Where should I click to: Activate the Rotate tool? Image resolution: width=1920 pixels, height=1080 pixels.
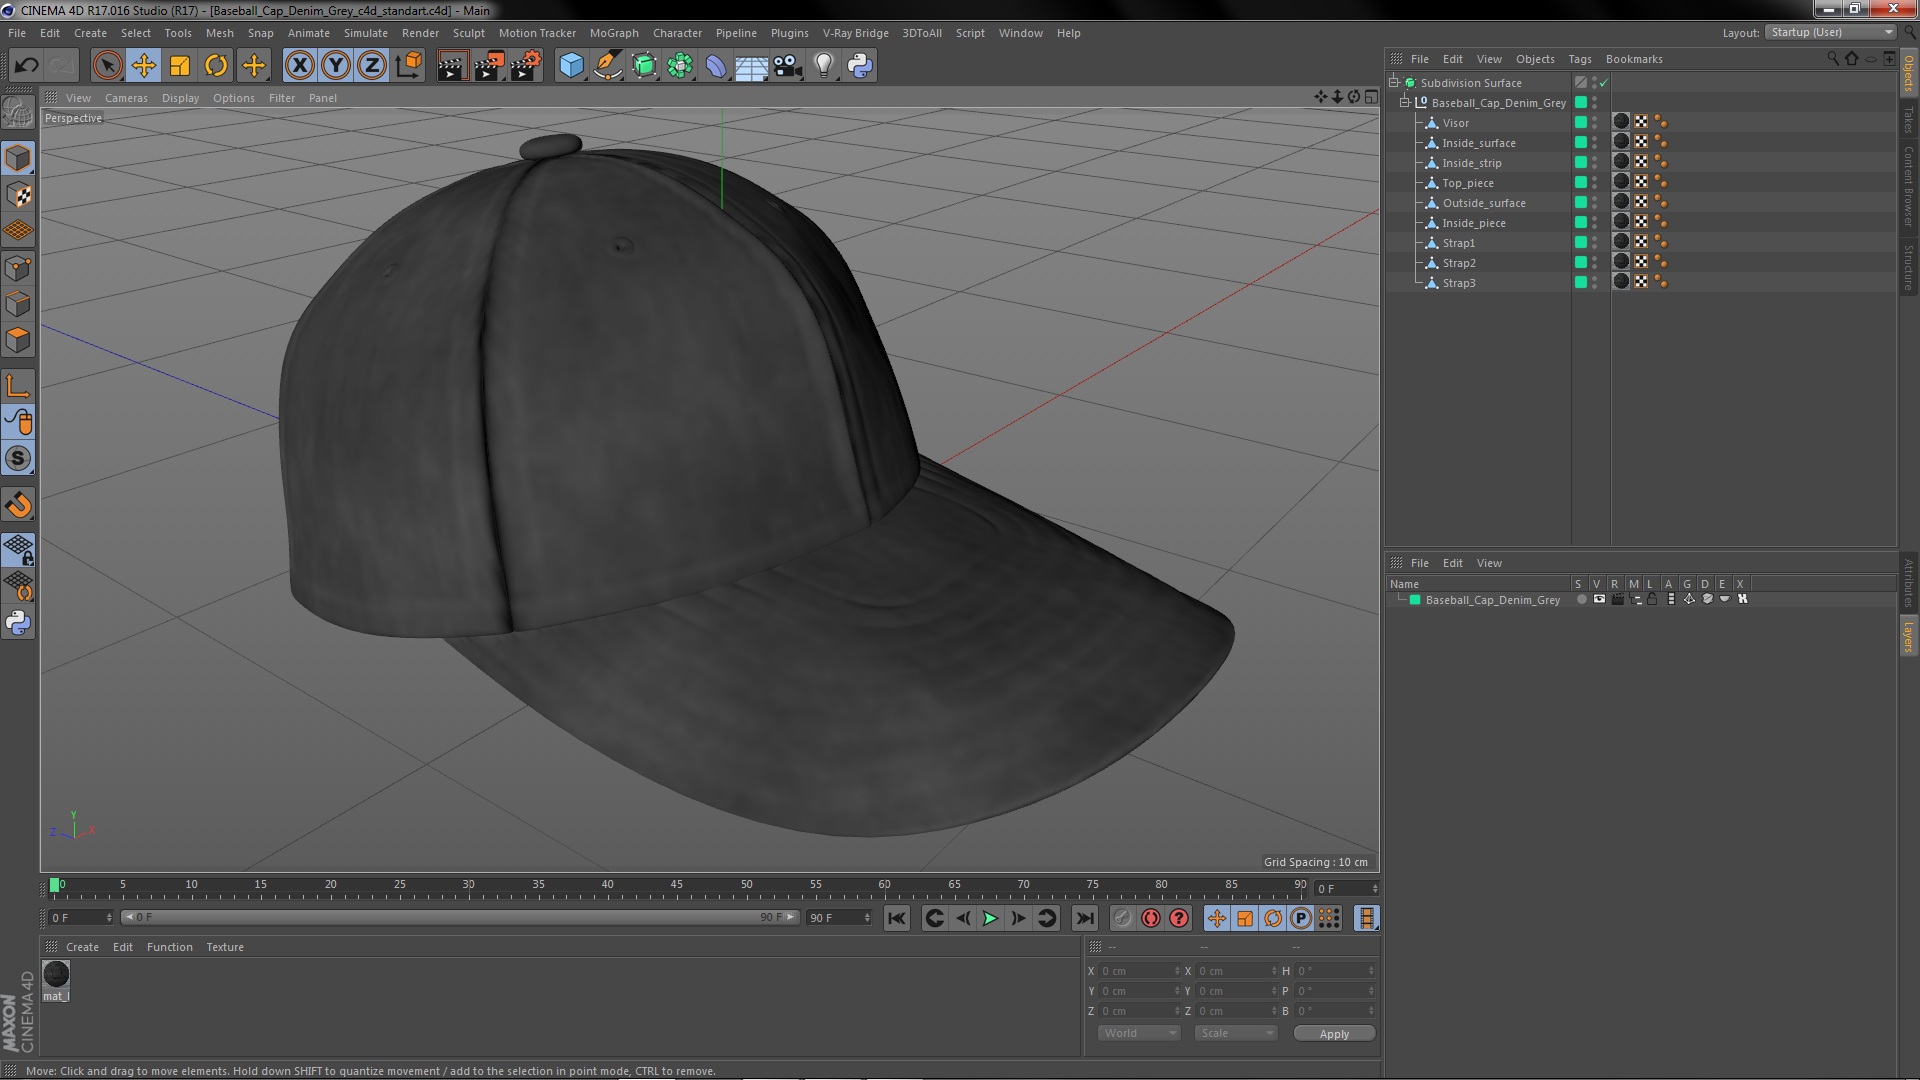click(216, 66)
